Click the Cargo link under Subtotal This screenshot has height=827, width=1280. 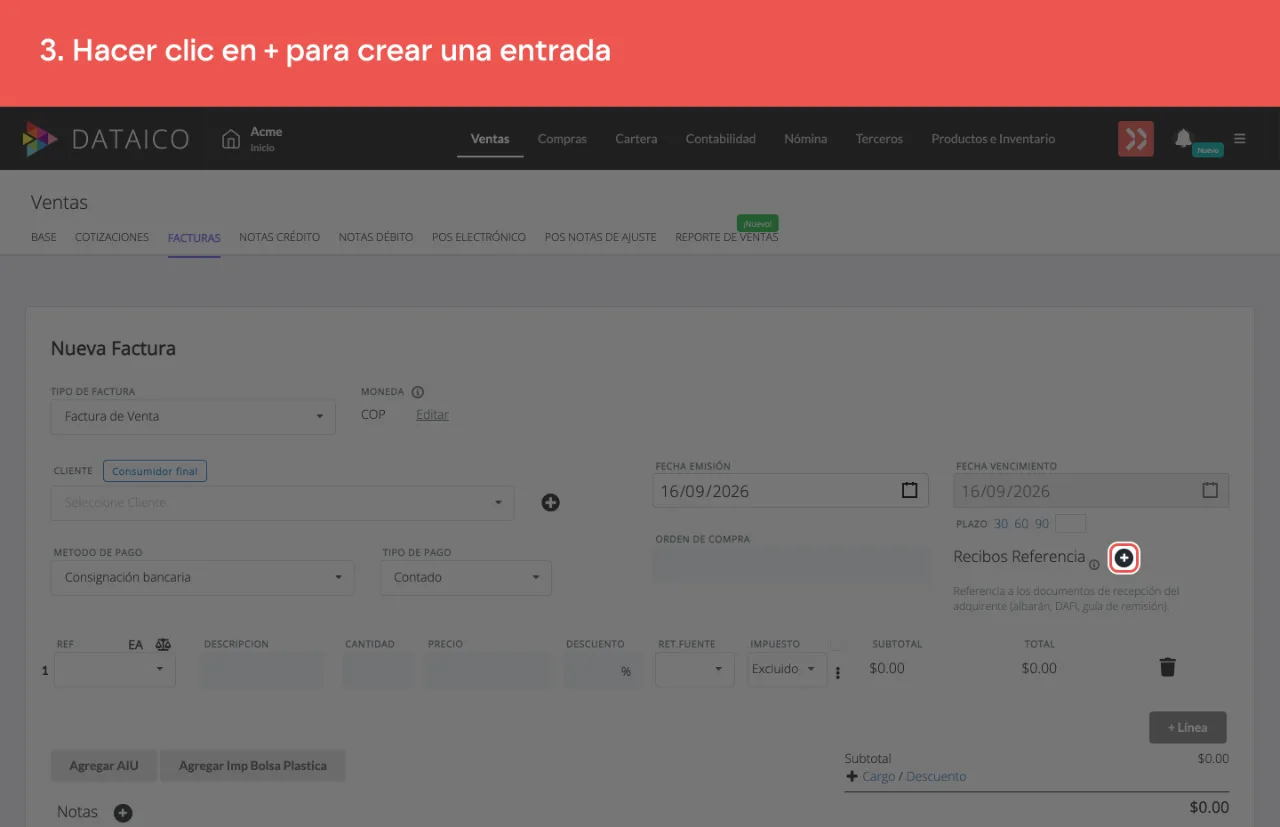(879, 777)
